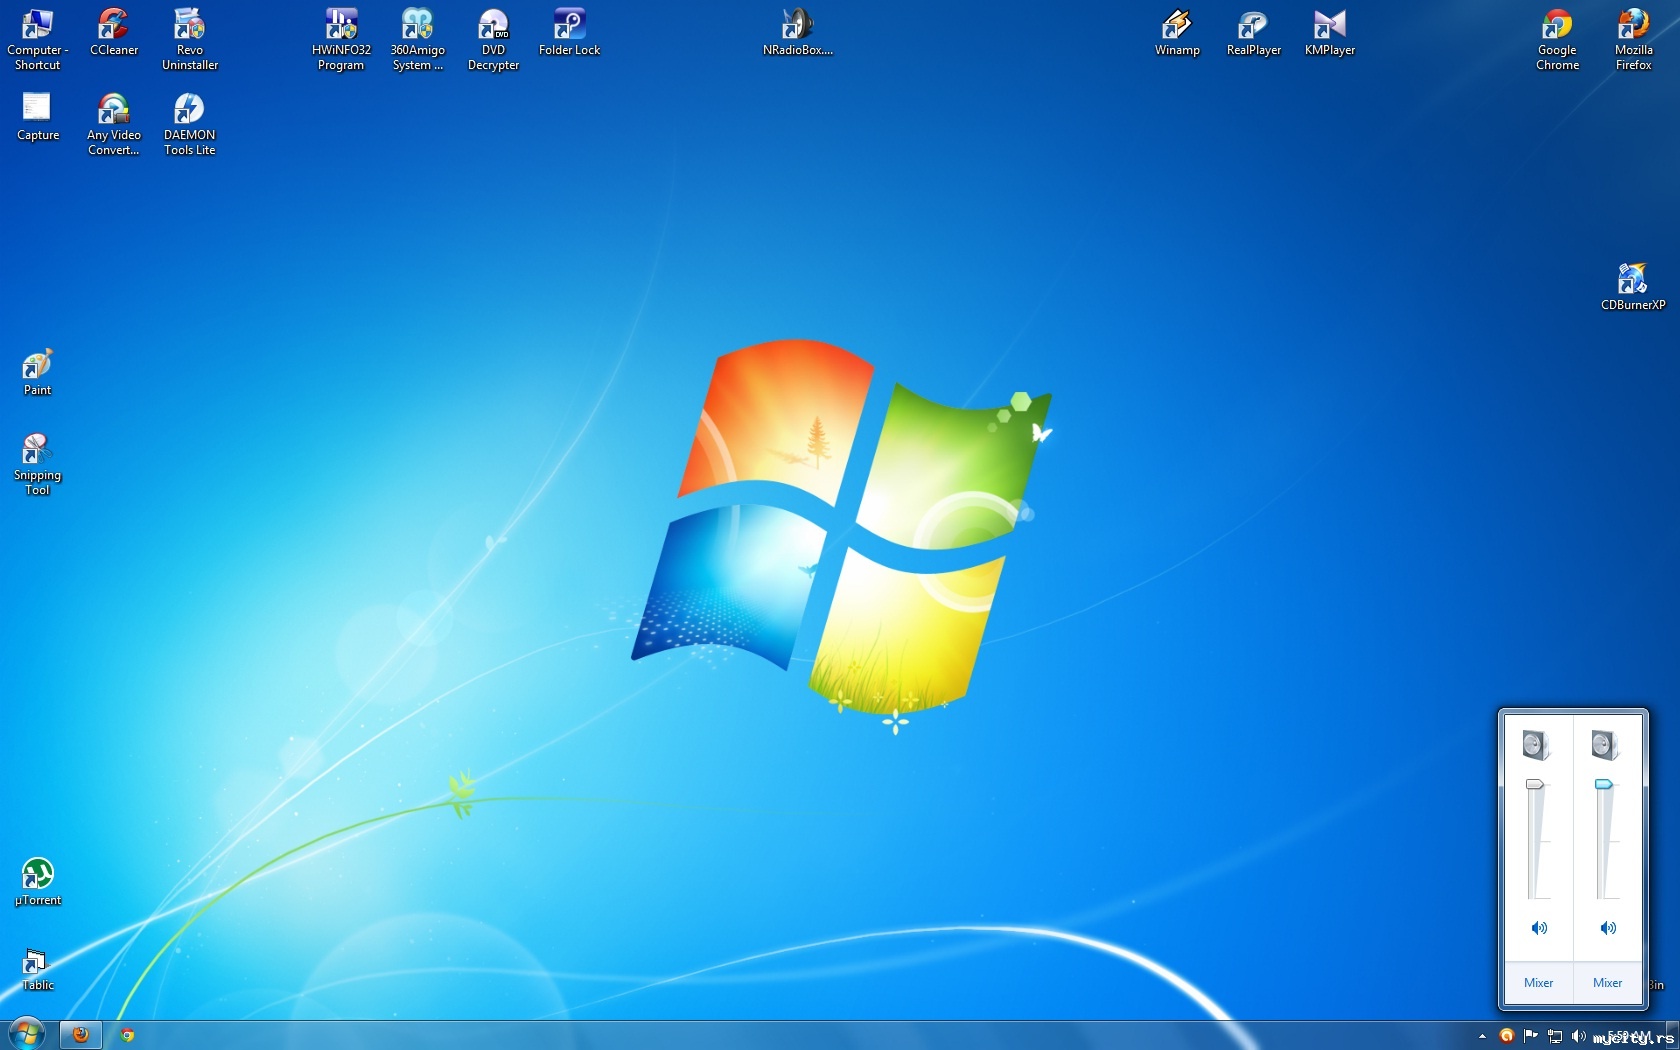Screen dimensions: 1680x1050
Task: Click the left speaker device icon in volume popup
Action: tap(1535, 745)
